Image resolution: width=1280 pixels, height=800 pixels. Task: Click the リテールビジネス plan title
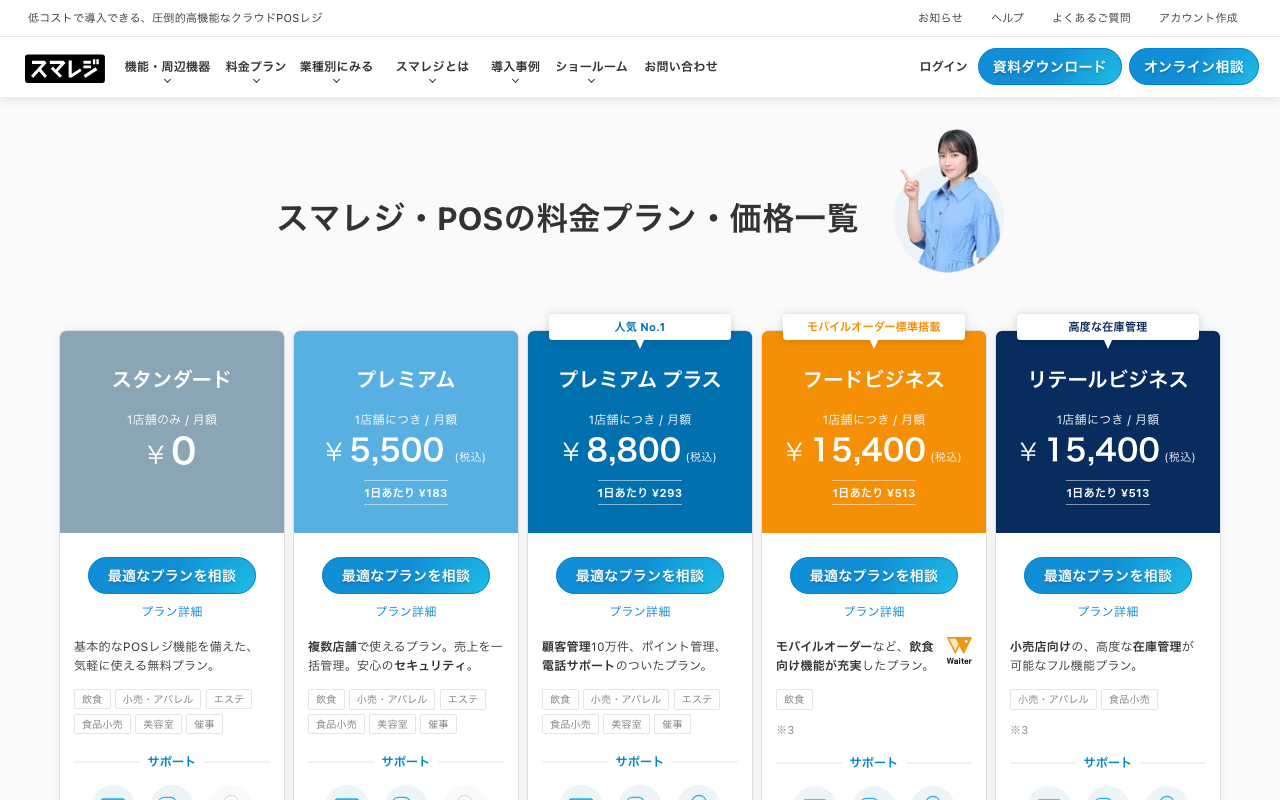click(x=1108, y=380)
